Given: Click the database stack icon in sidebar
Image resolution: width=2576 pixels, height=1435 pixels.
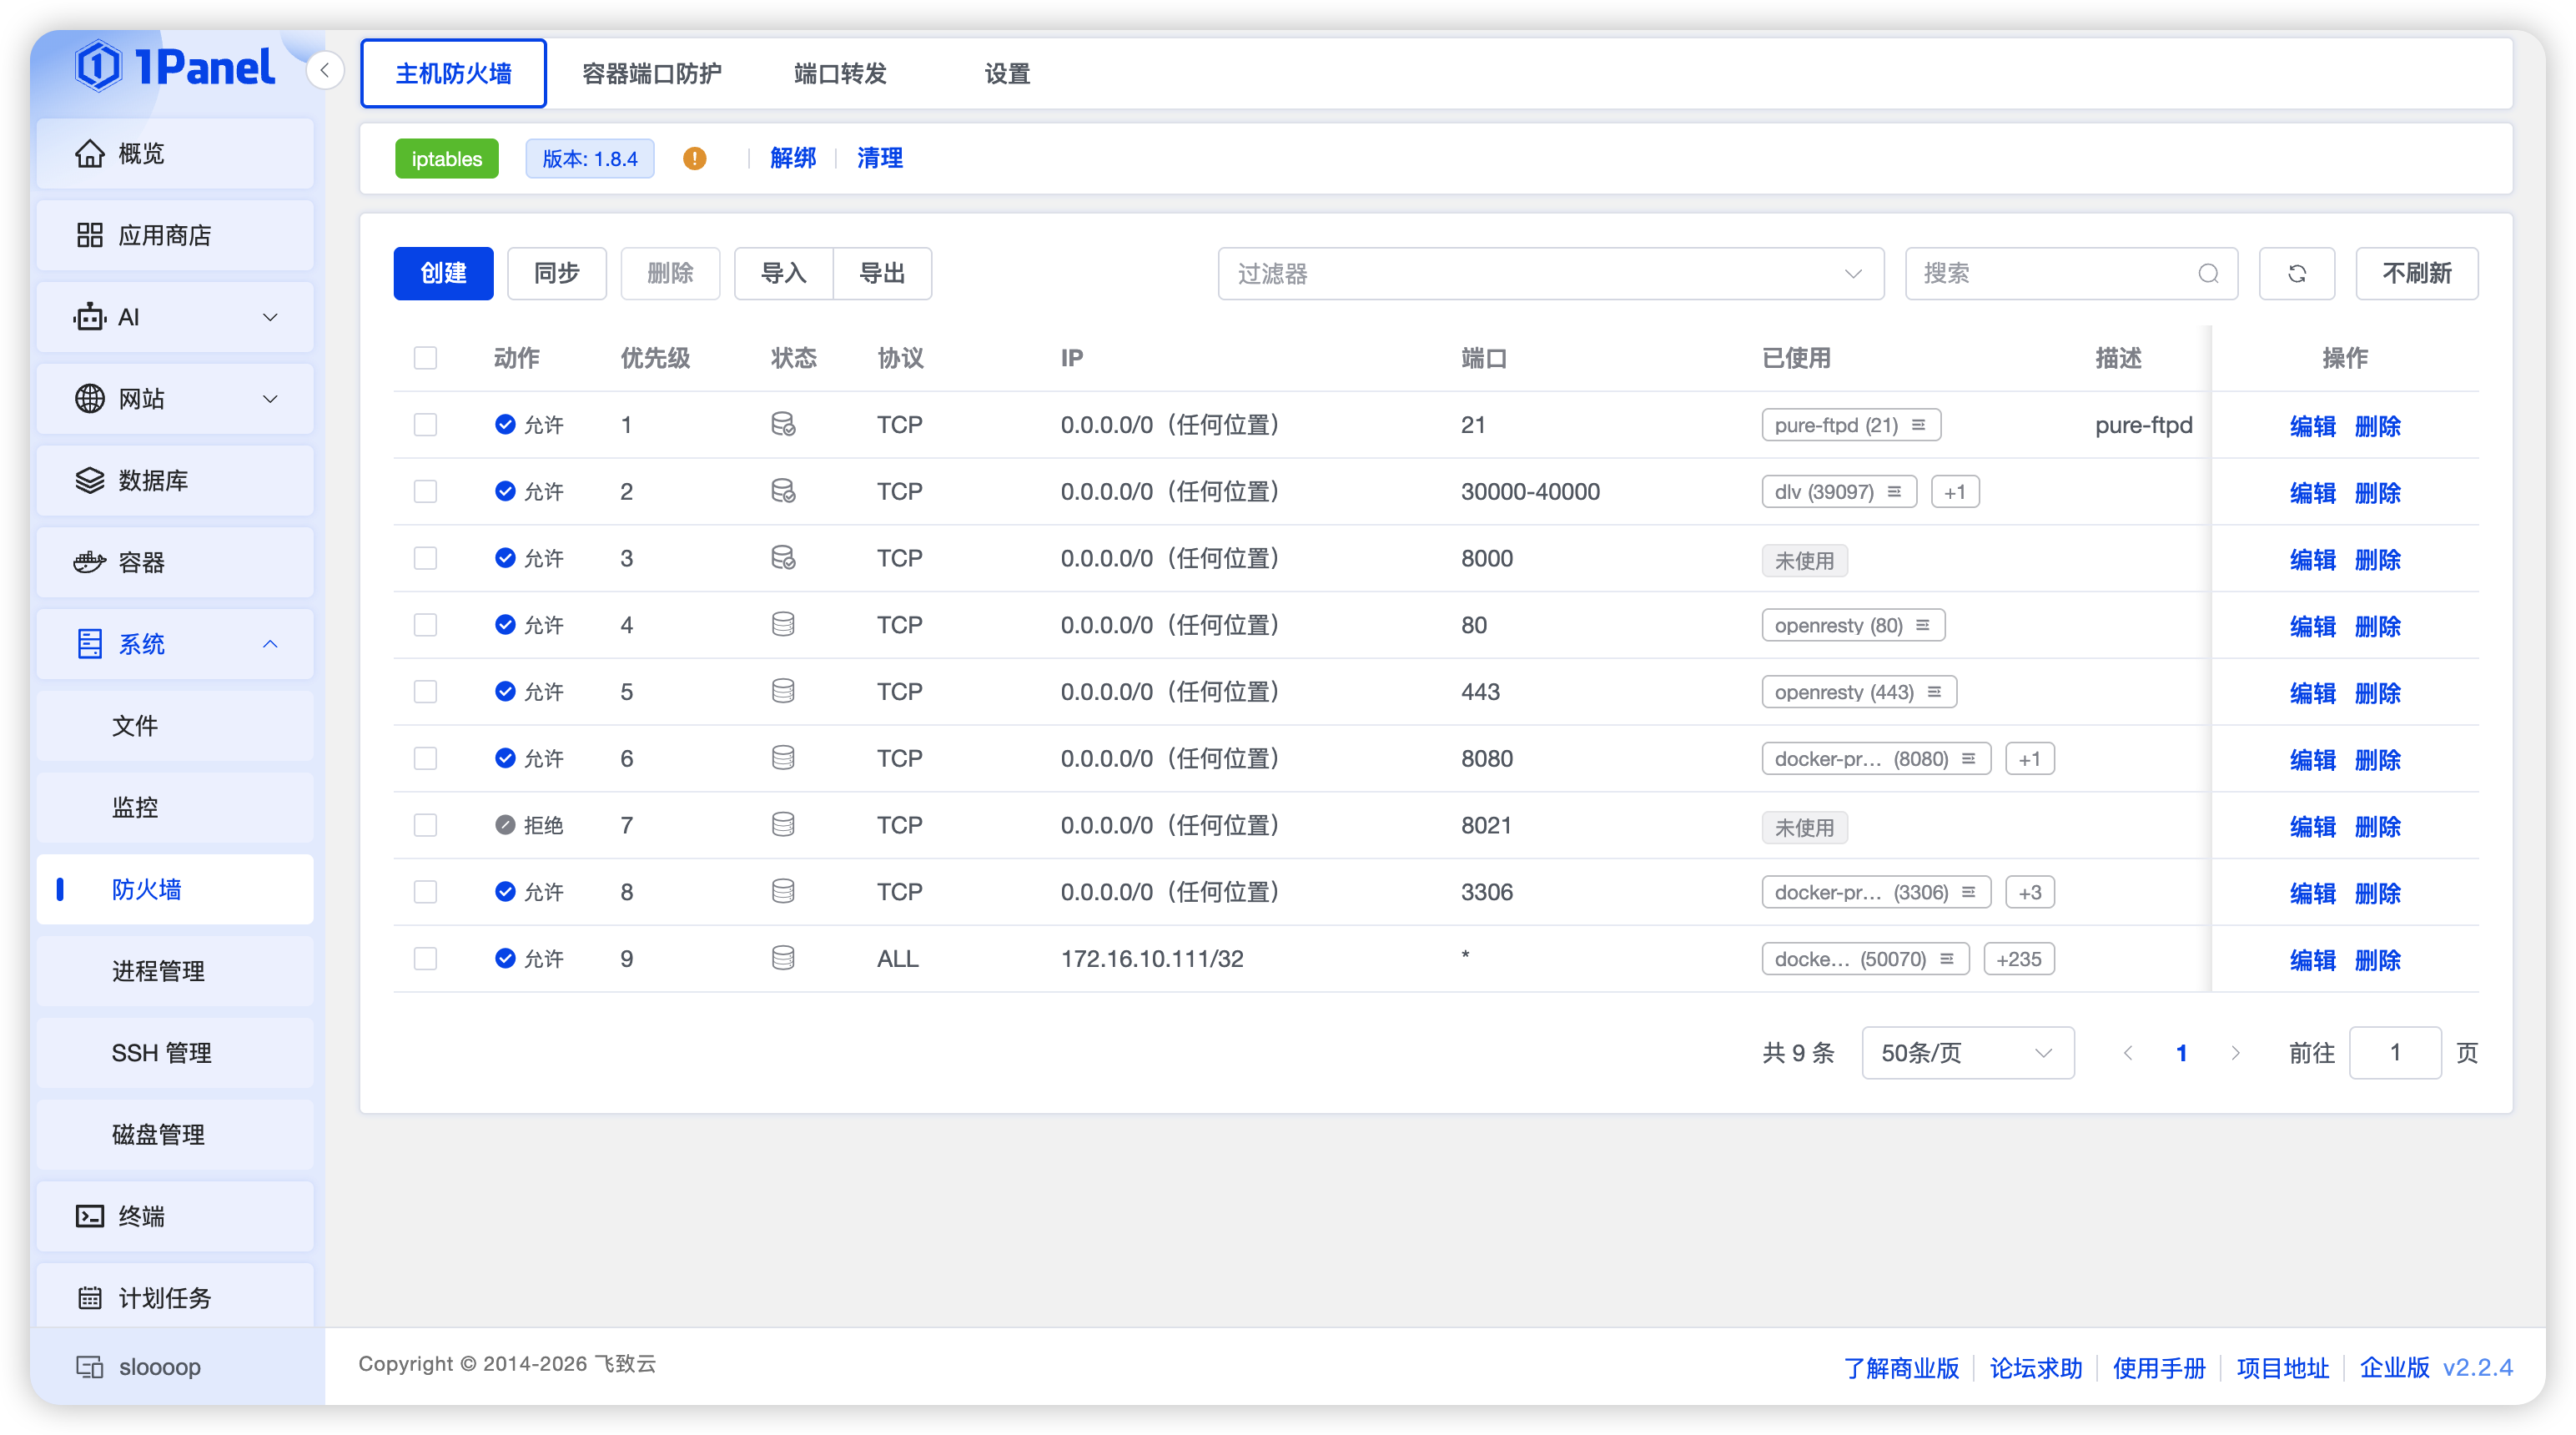Looking at the screenshot, I should pyautogui.click(x=90, y=480).
